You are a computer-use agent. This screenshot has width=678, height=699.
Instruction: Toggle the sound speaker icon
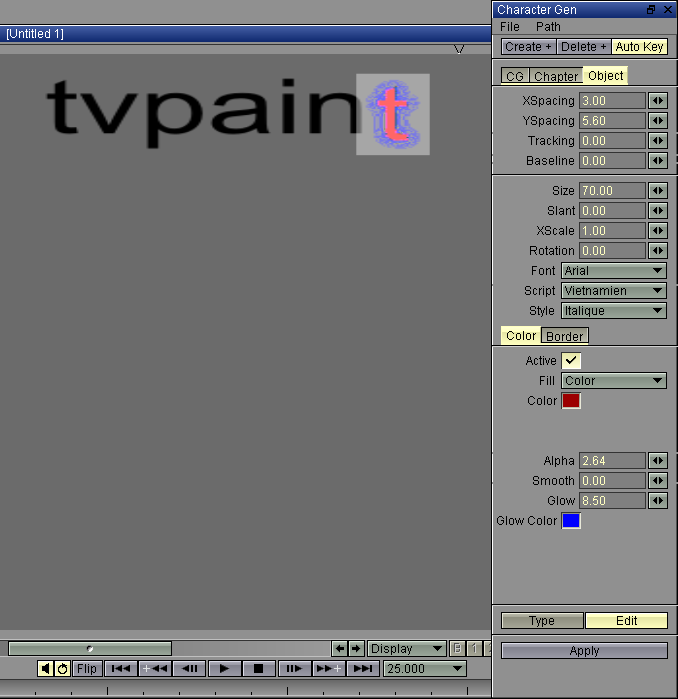pyautogui.click(x=45, y=669)
